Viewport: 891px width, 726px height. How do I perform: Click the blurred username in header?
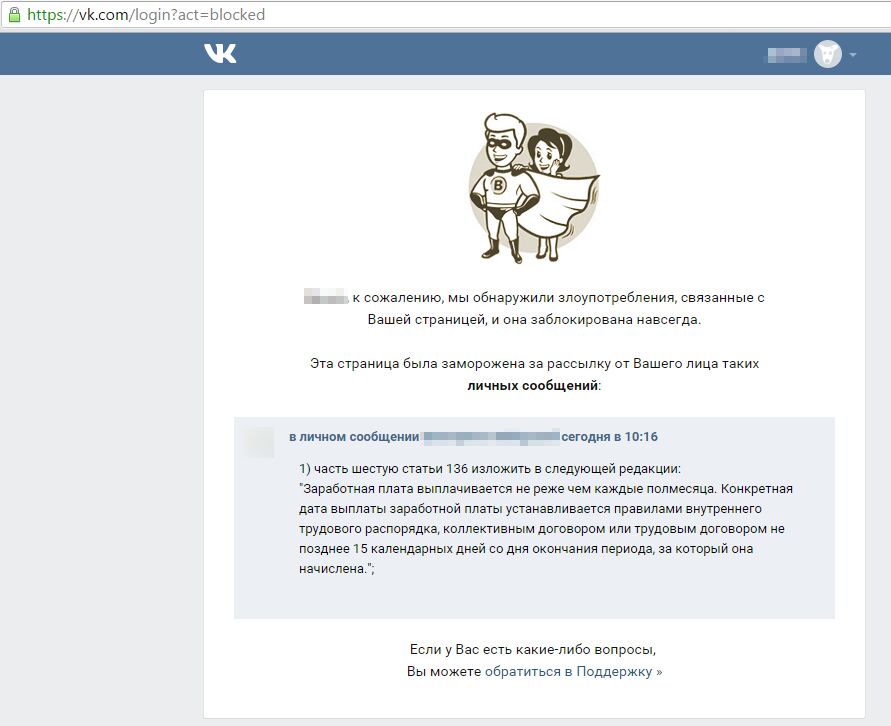click(x=787, y=55)
